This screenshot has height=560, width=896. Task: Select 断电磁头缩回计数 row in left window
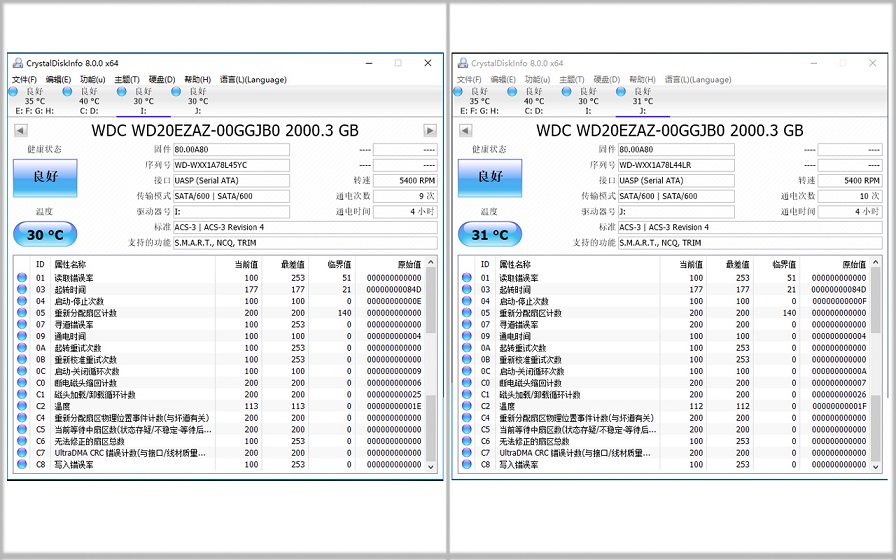tap(219, 383)
